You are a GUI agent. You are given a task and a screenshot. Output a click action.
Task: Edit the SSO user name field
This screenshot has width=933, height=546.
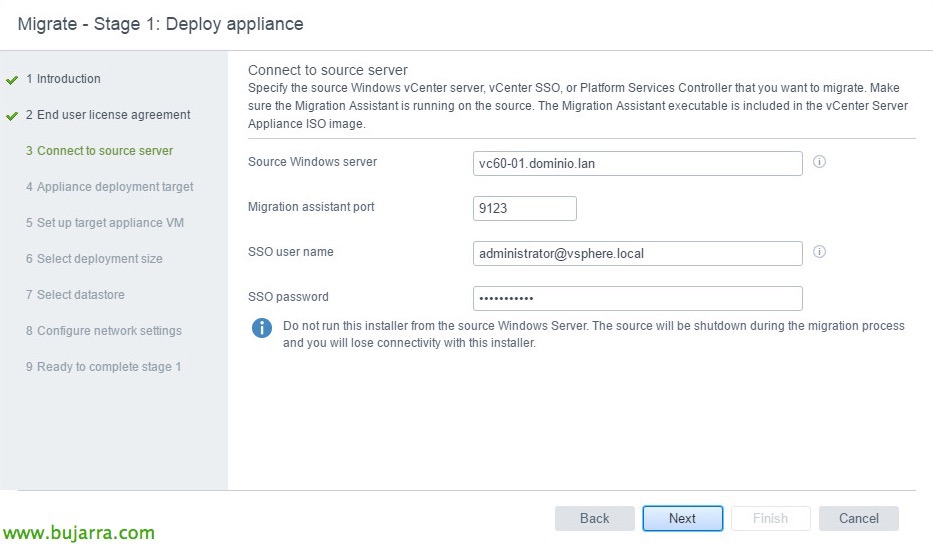point(637,253)
